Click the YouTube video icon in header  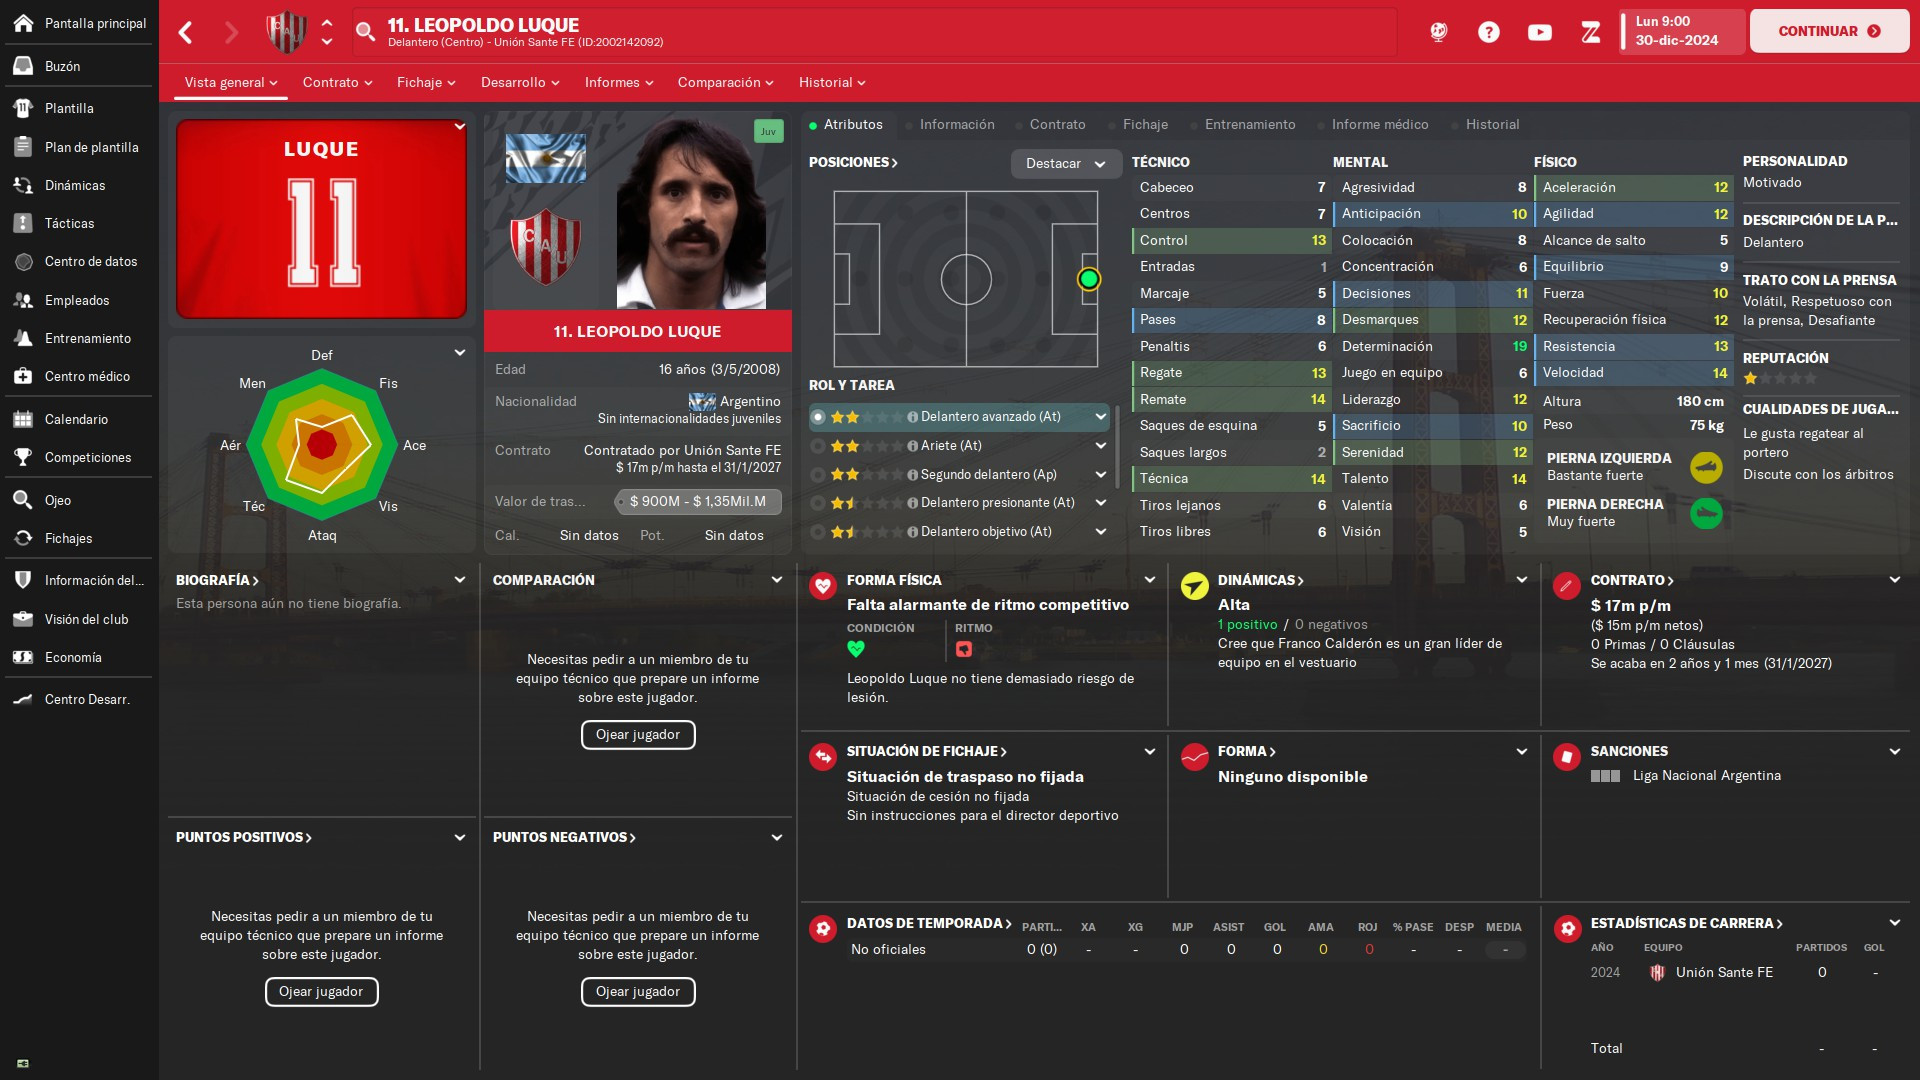coord(1540,32)
